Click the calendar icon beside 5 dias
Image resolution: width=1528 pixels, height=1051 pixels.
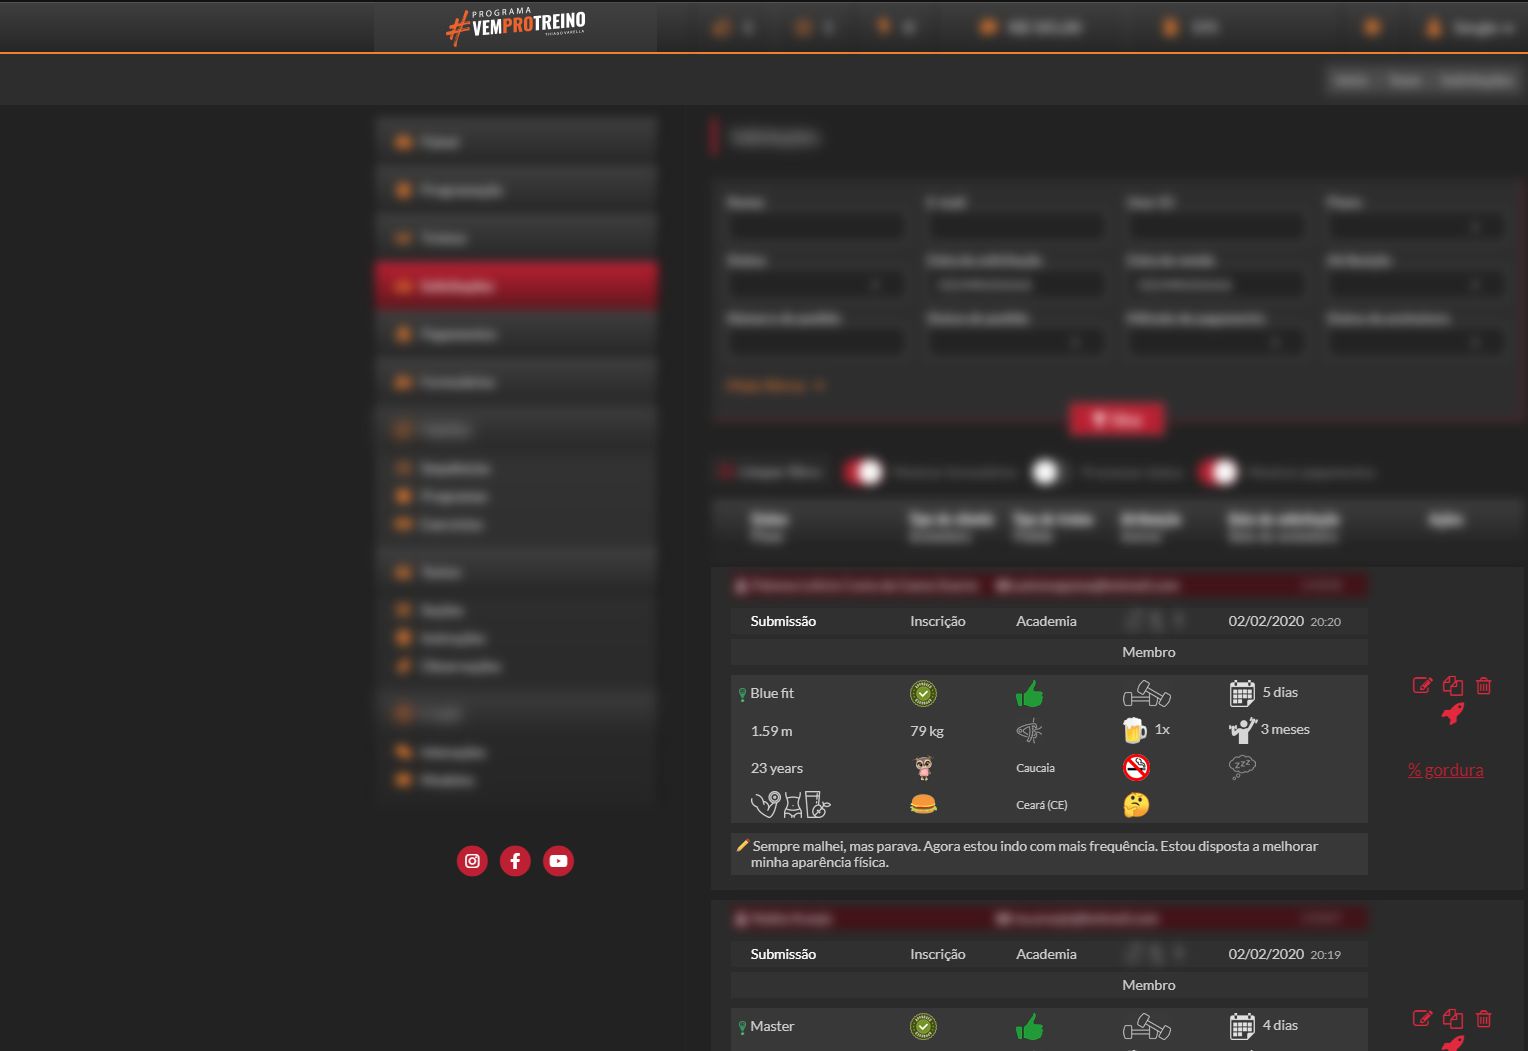[x=1242, y=693]
